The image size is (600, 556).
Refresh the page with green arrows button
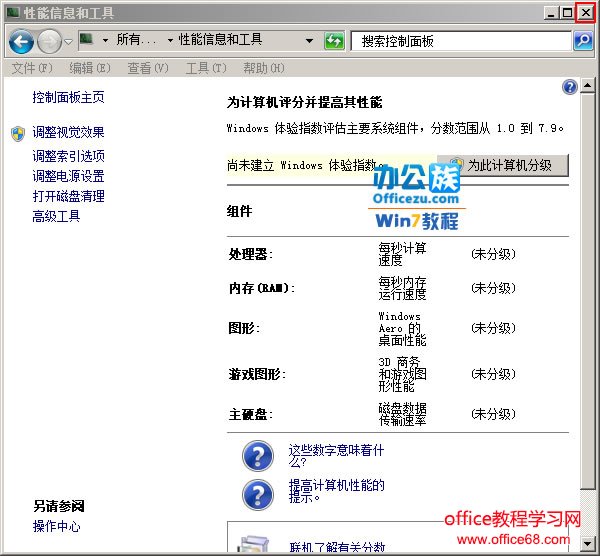click(334, 41)
